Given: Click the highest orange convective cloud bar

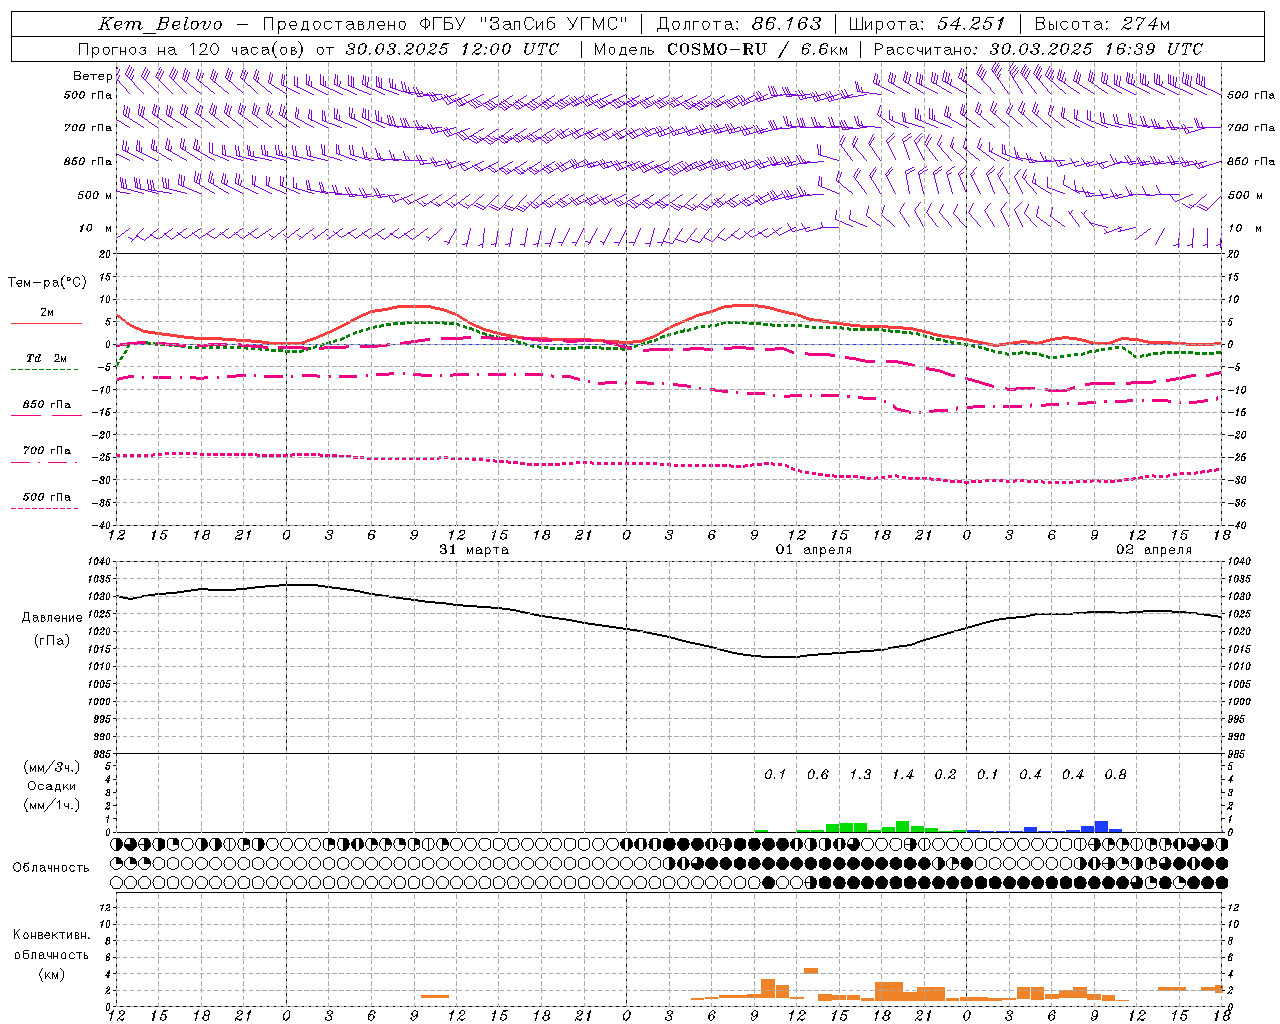Looking at the screenshot, I should pos(811,970).
